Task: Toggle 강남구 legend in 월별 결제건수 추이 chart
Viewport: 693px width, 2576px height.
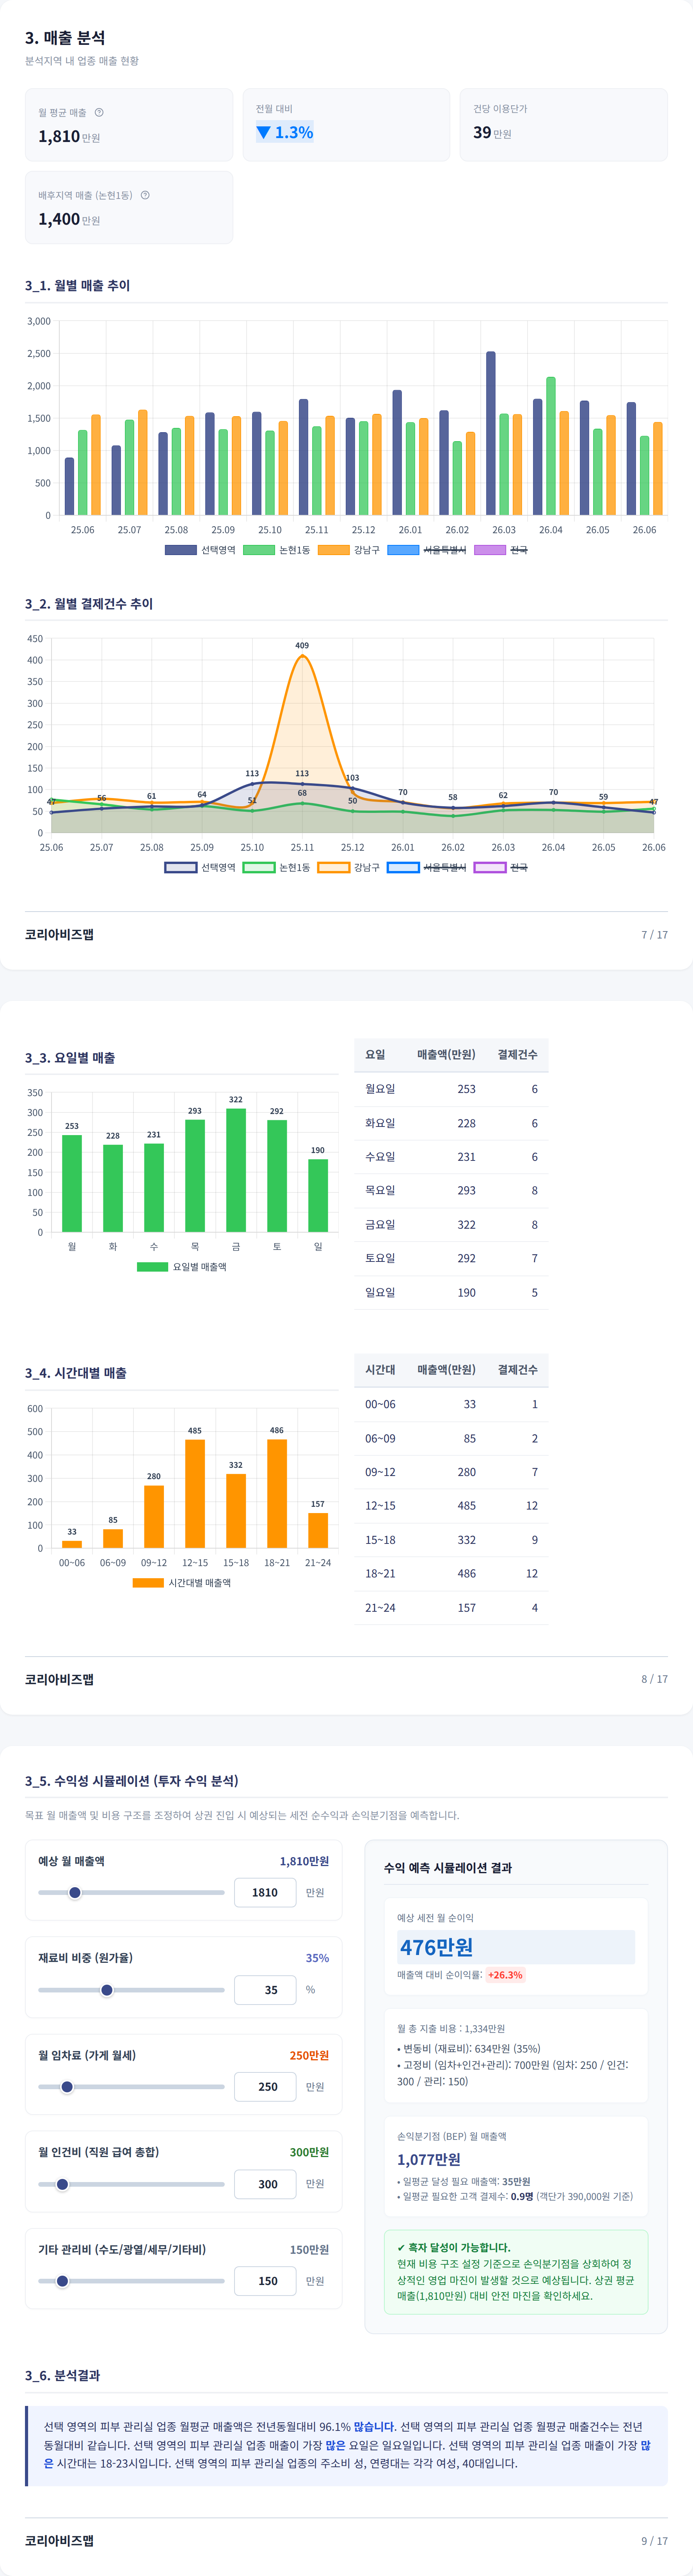Action: coord(349,867)
